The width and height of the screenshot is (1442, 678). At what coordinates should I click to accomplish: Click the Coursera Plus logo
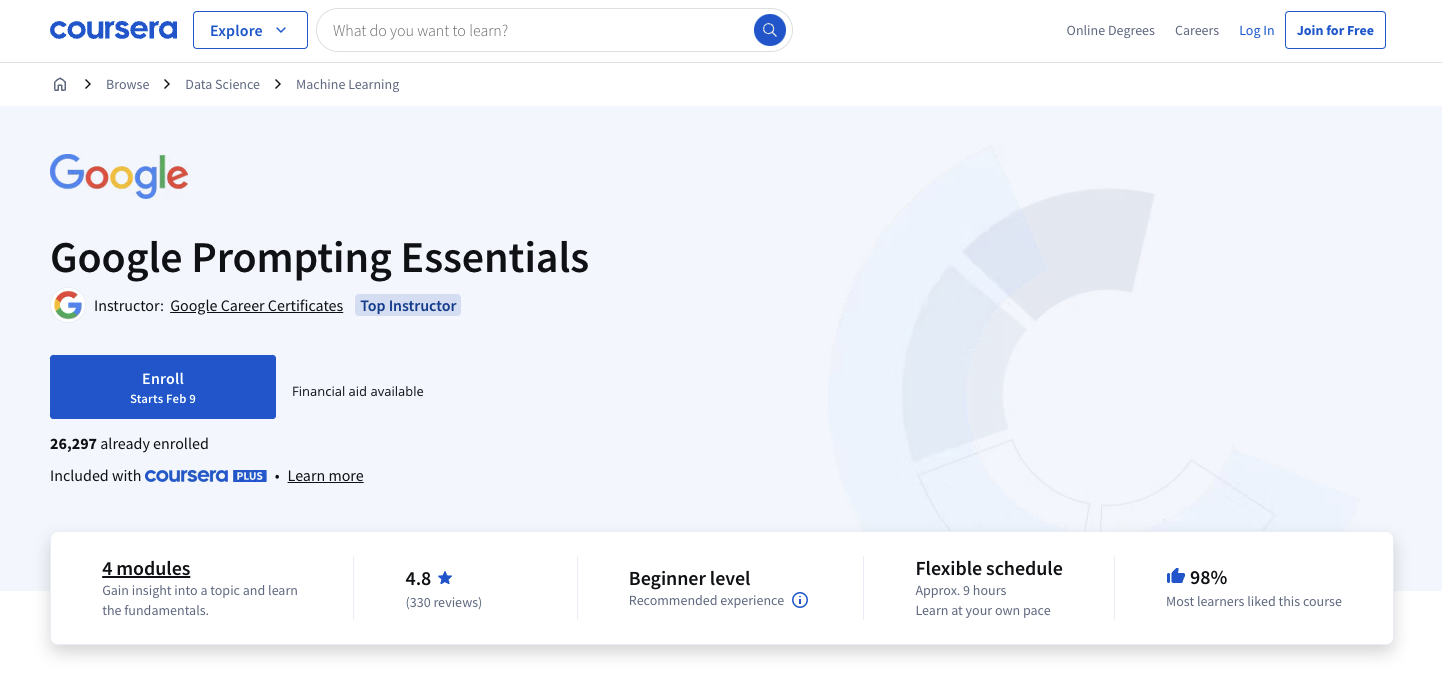click(x=205, y=475)
